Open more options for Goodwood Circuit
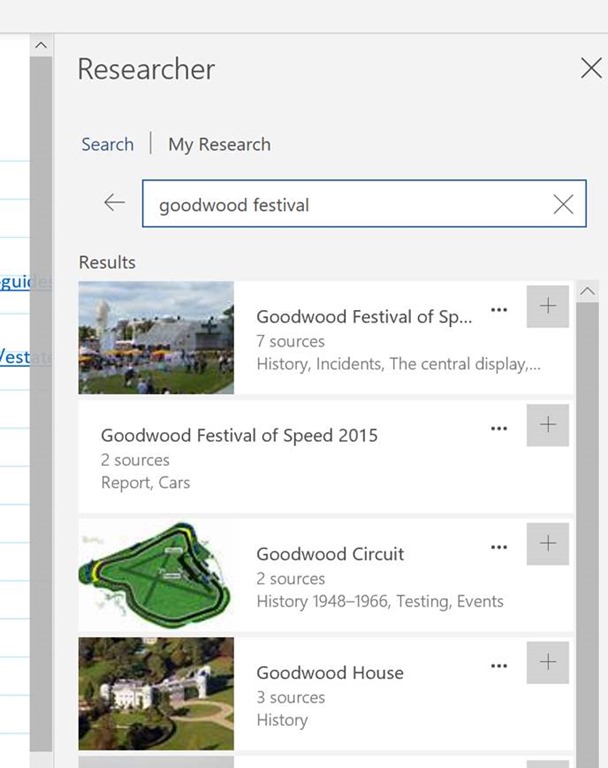This screenshot has width=608, height=768. [x=499, y=547]
